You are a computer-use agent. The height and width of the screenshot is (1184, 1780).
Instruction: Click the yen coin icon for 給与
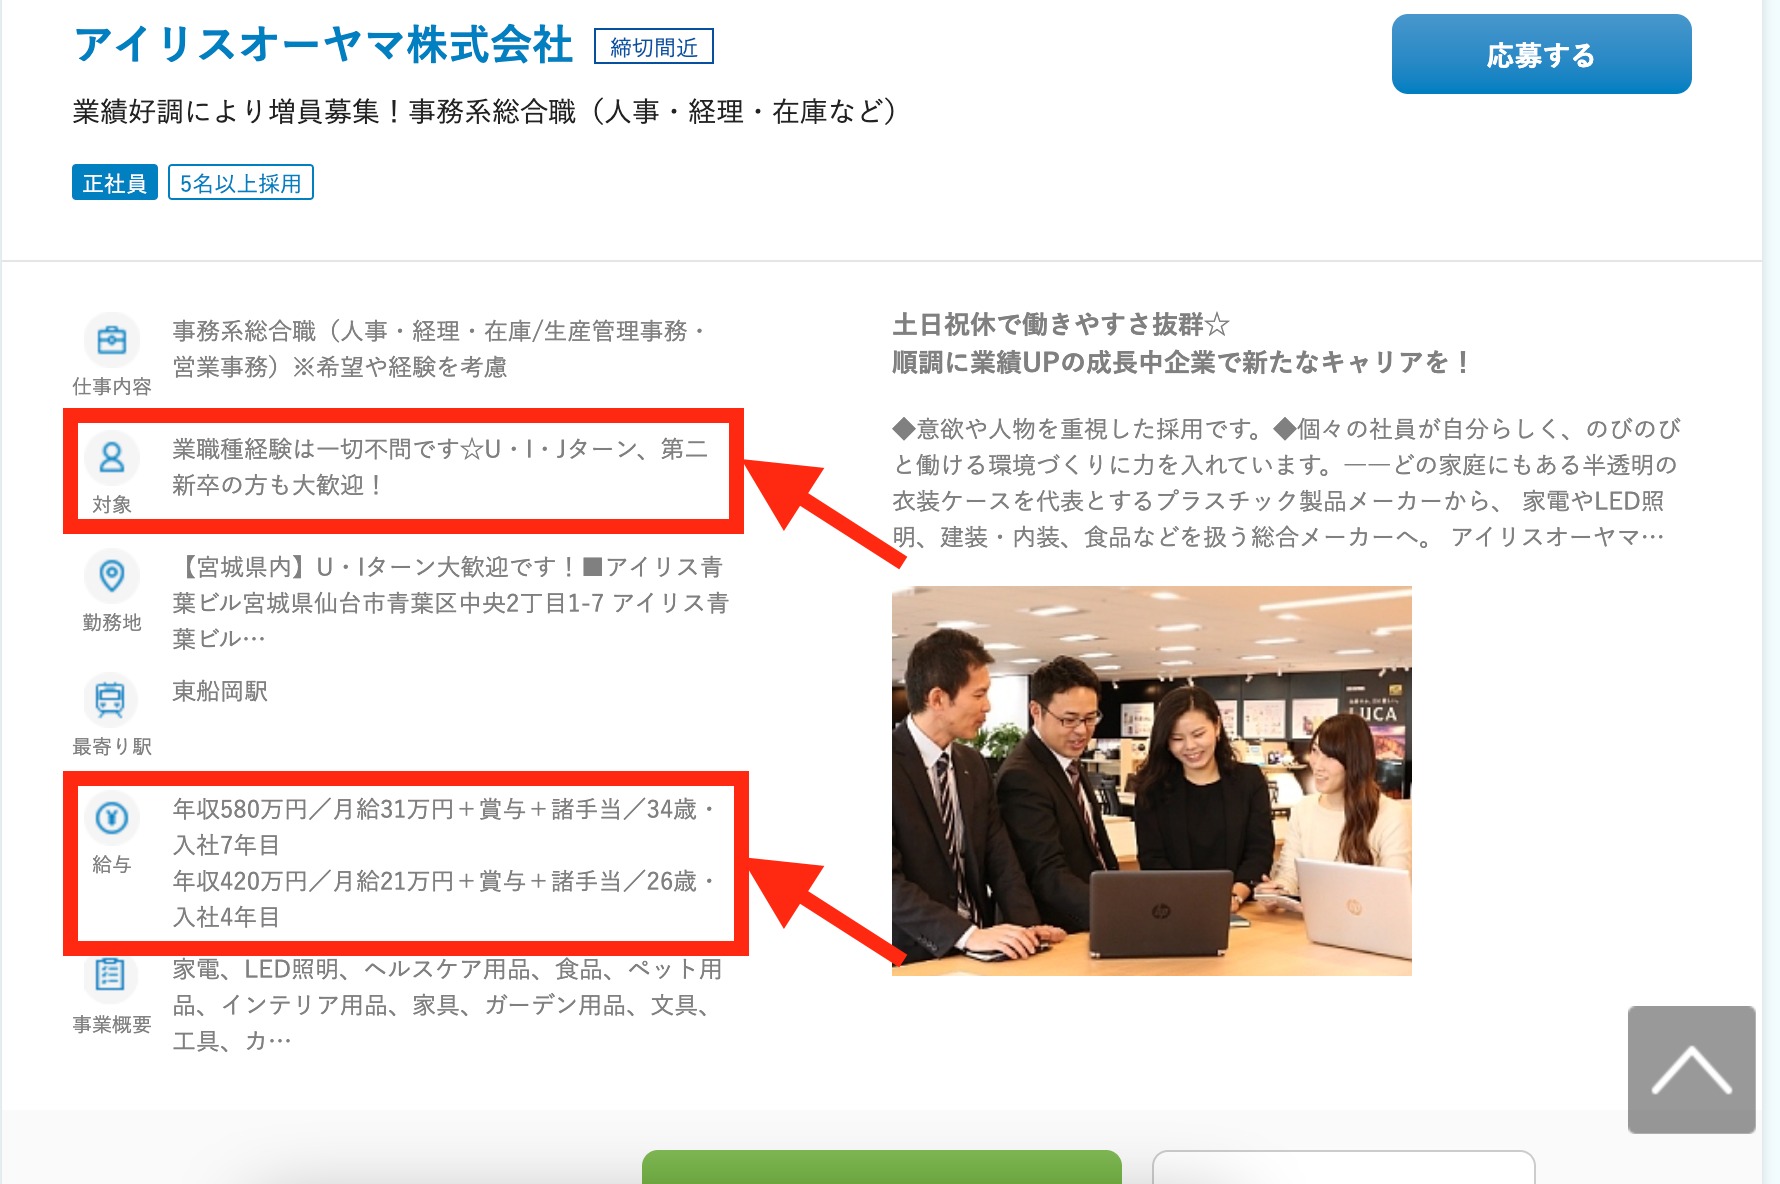click(x=111, y=818)
